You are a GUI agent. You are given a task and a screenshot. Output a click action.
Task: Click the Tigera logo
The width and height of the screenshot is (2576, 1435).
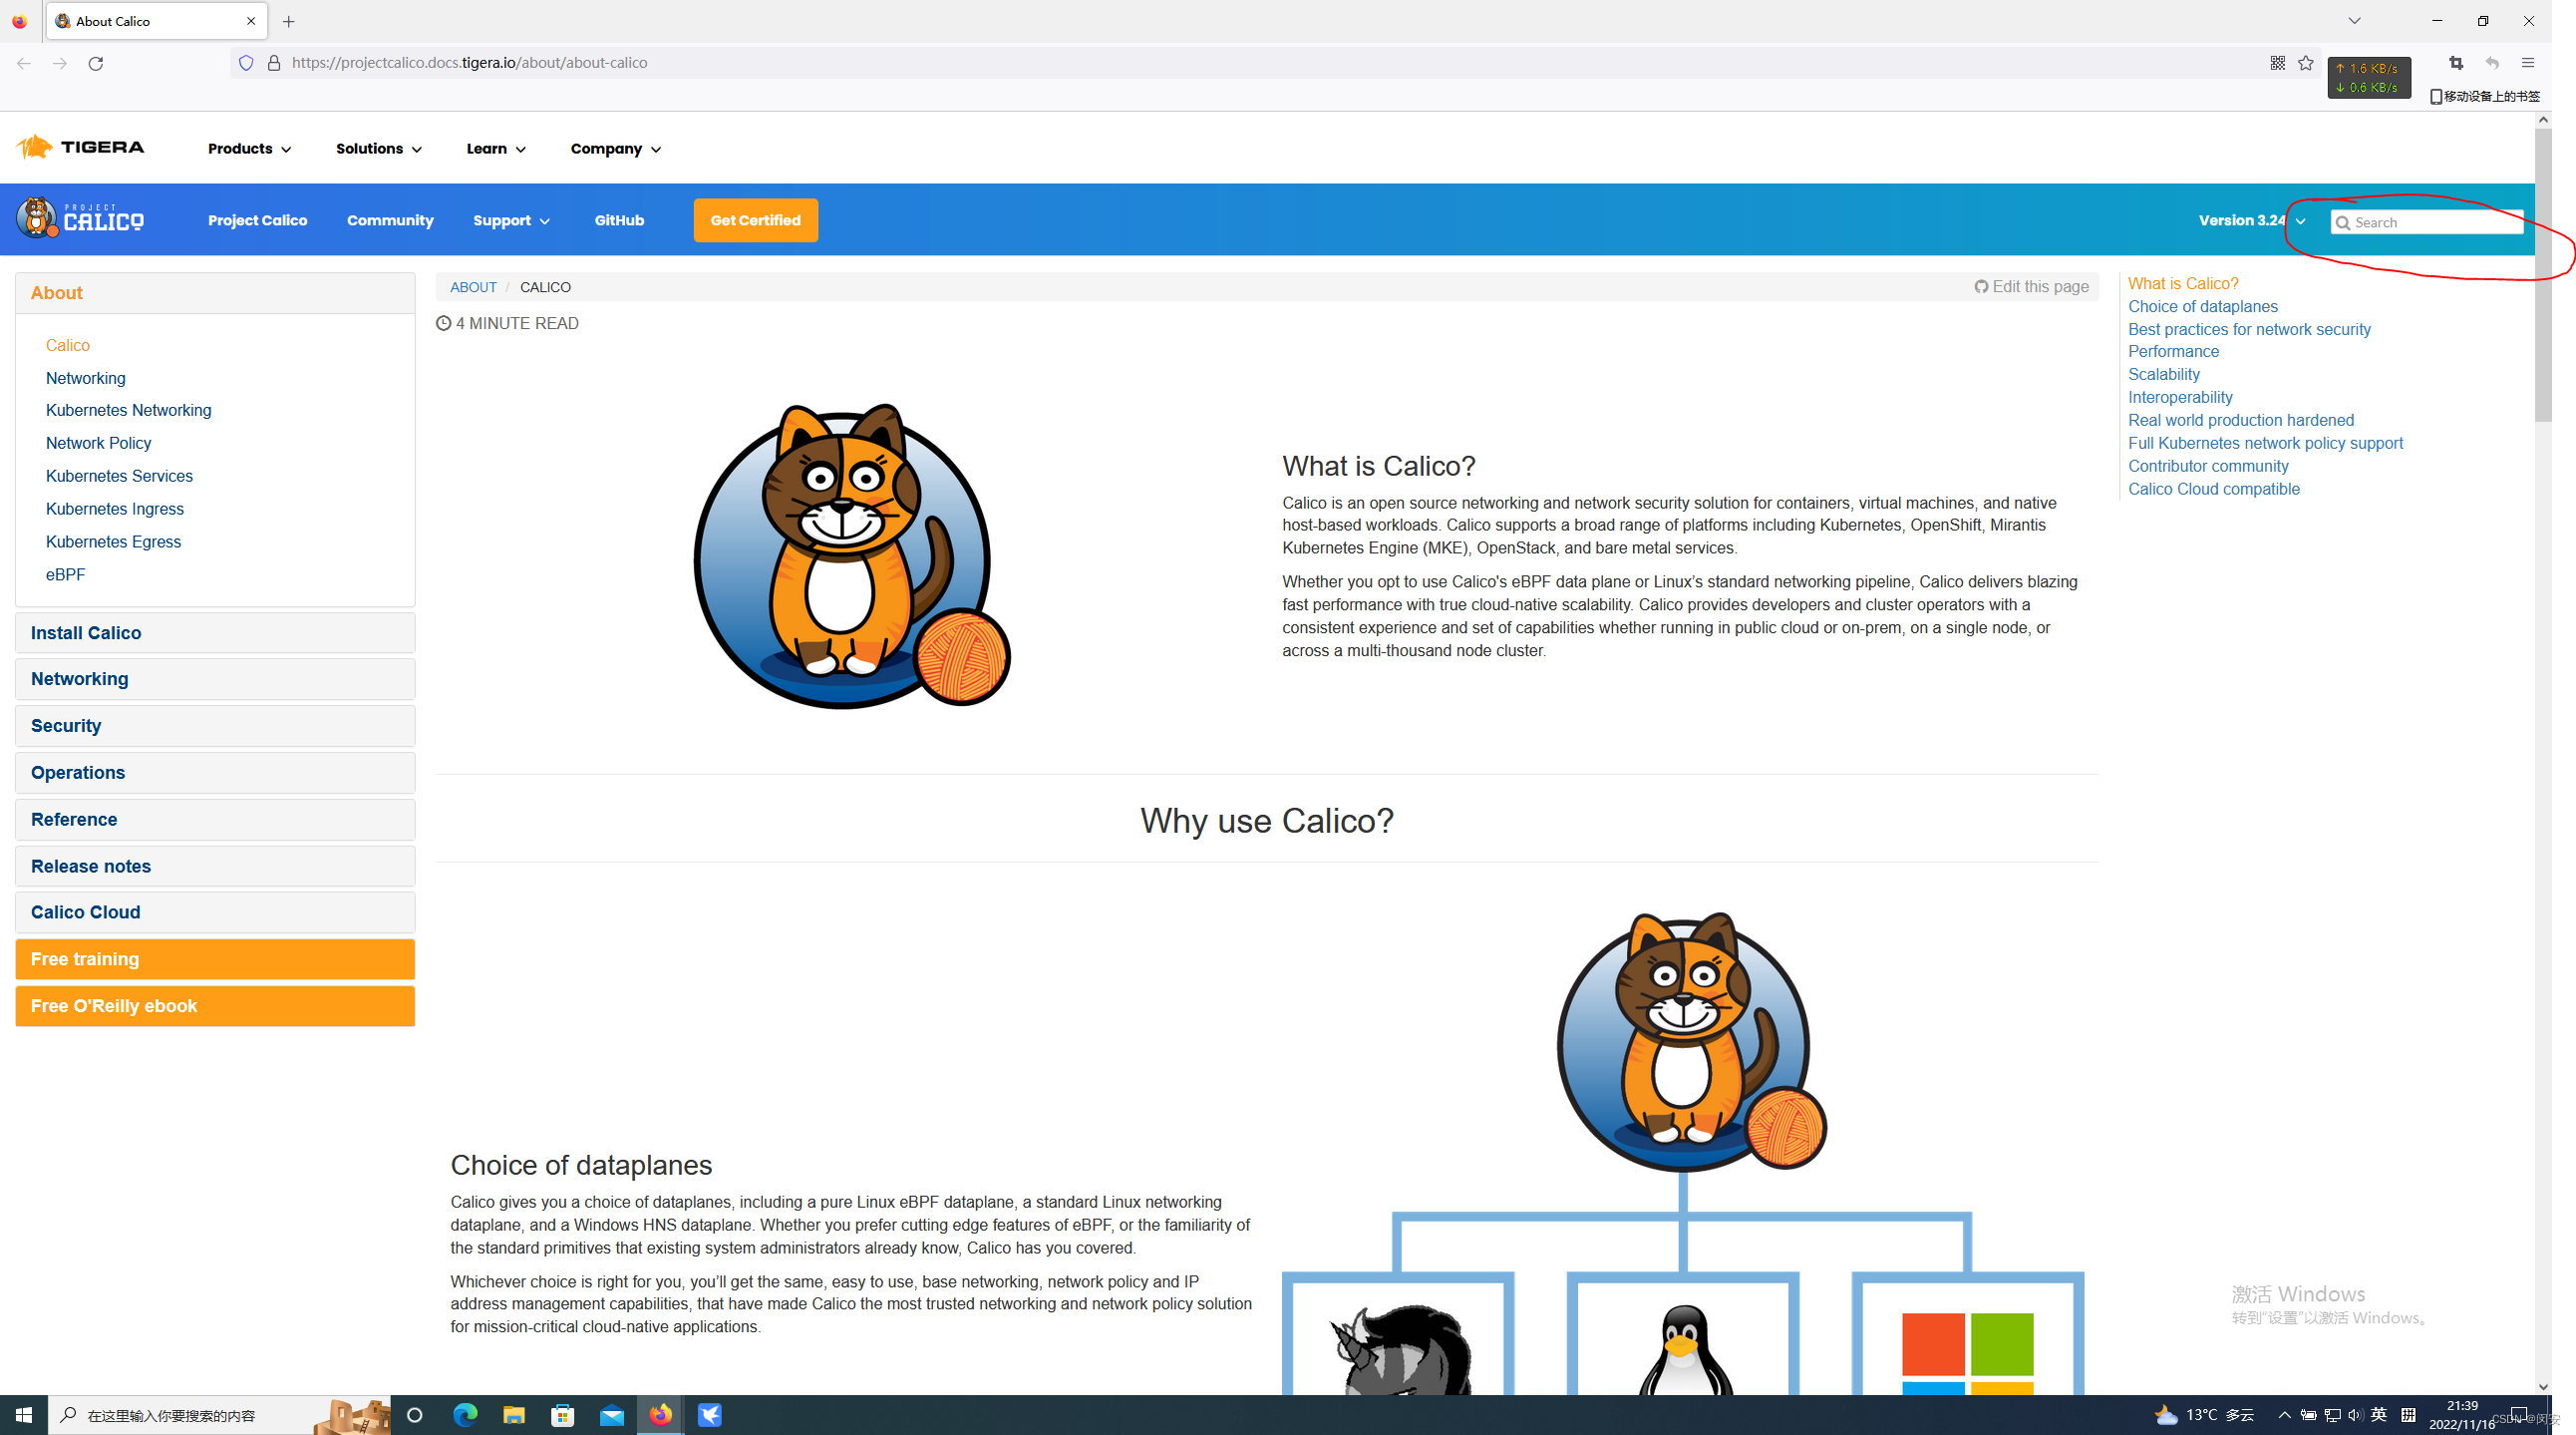click(x=81, y=147)
